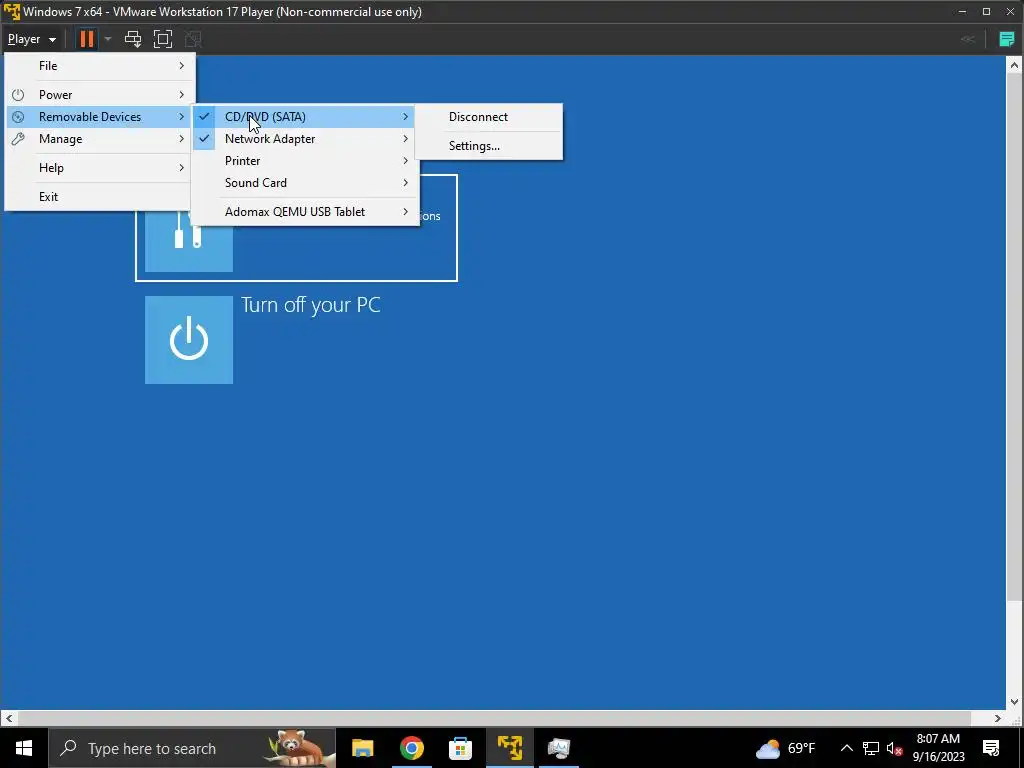The height and width of the screenshot is (768, 1024).
Task: Open the Power submenu
Action: pyautogui.click(x=100, y=95)
